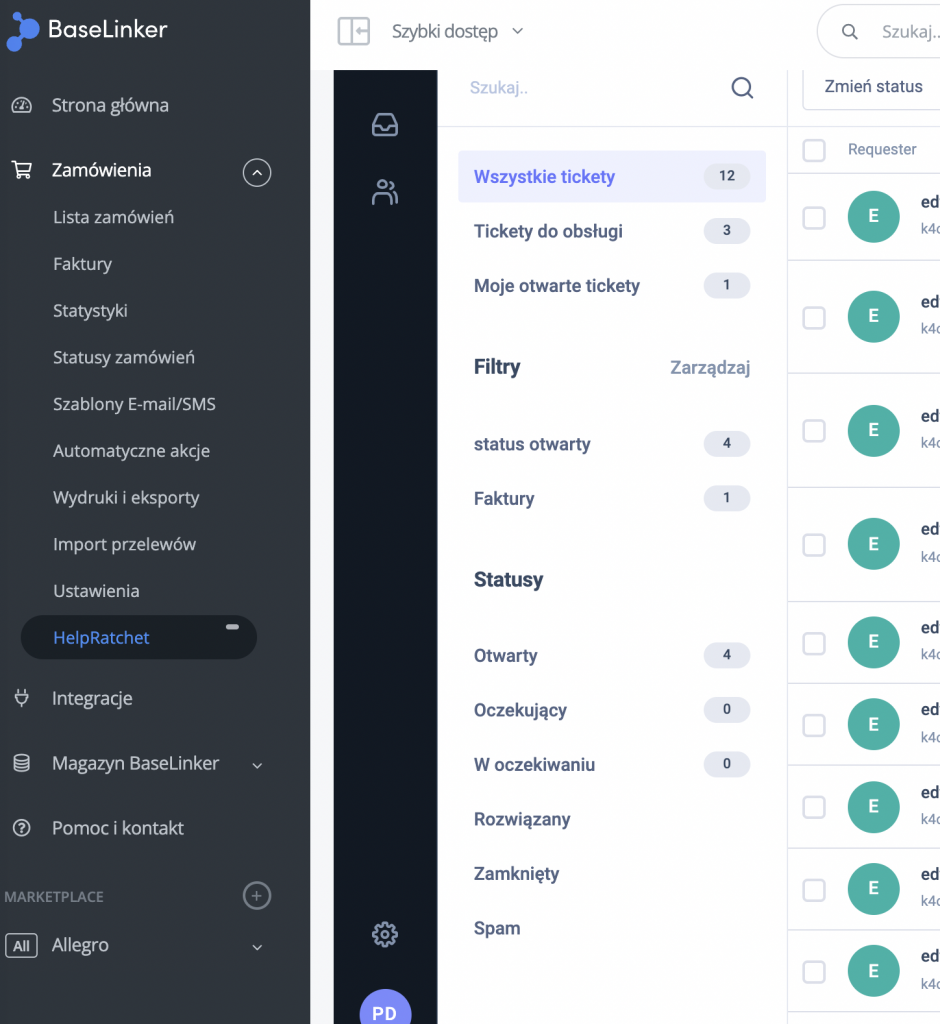940x1024 pixels.
Task: Tick the checkbox of the first ticket row
Action: [814, 217]
